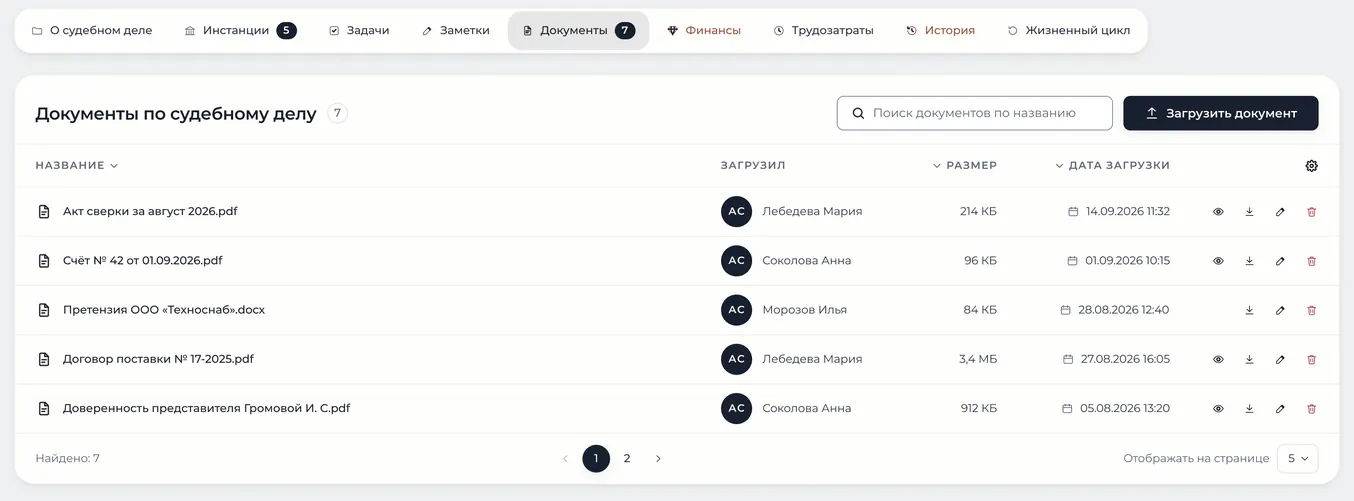This screenshot has height=501, width=1354.
Task: Delete Доверенность представителя Громовой И. С.pdf
Action: 1312,409
